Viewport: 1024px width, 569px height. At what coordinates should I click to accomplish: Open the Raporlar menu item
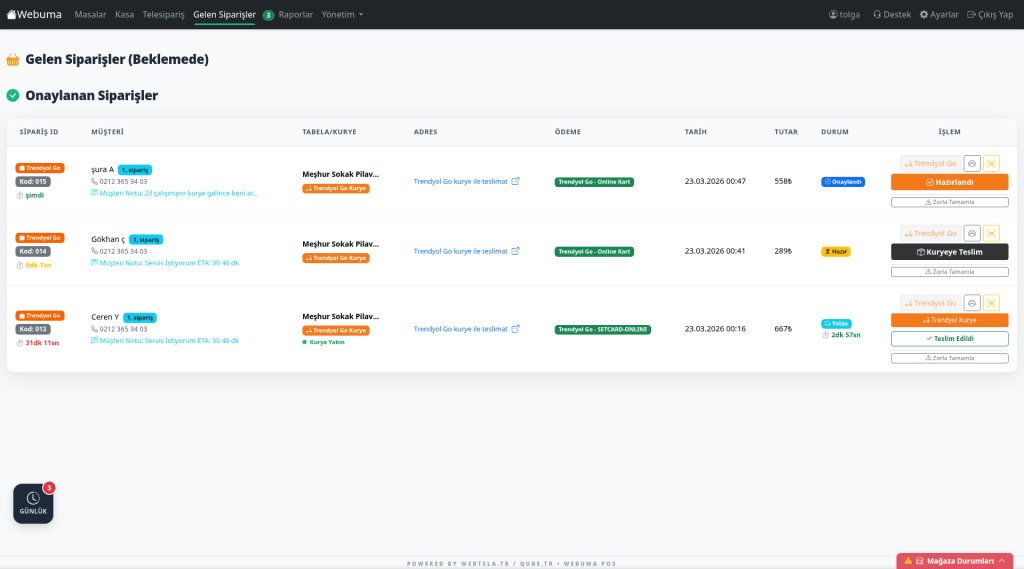[295, 15]
